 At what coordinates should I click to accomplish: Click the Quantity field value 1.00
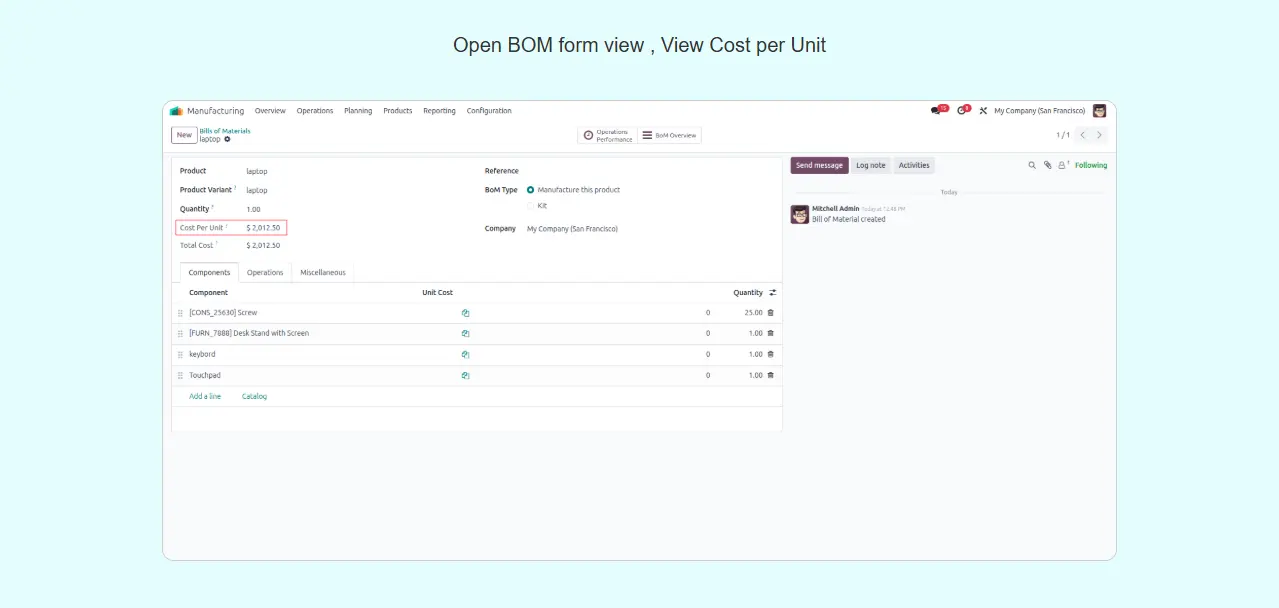tap(253, 210)
